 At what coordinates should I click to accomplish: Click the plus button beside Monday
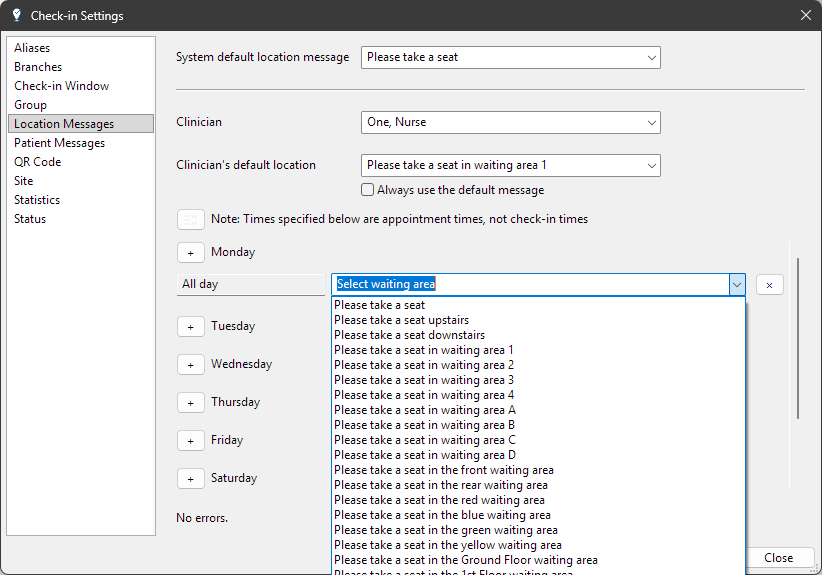coord(190,252)
